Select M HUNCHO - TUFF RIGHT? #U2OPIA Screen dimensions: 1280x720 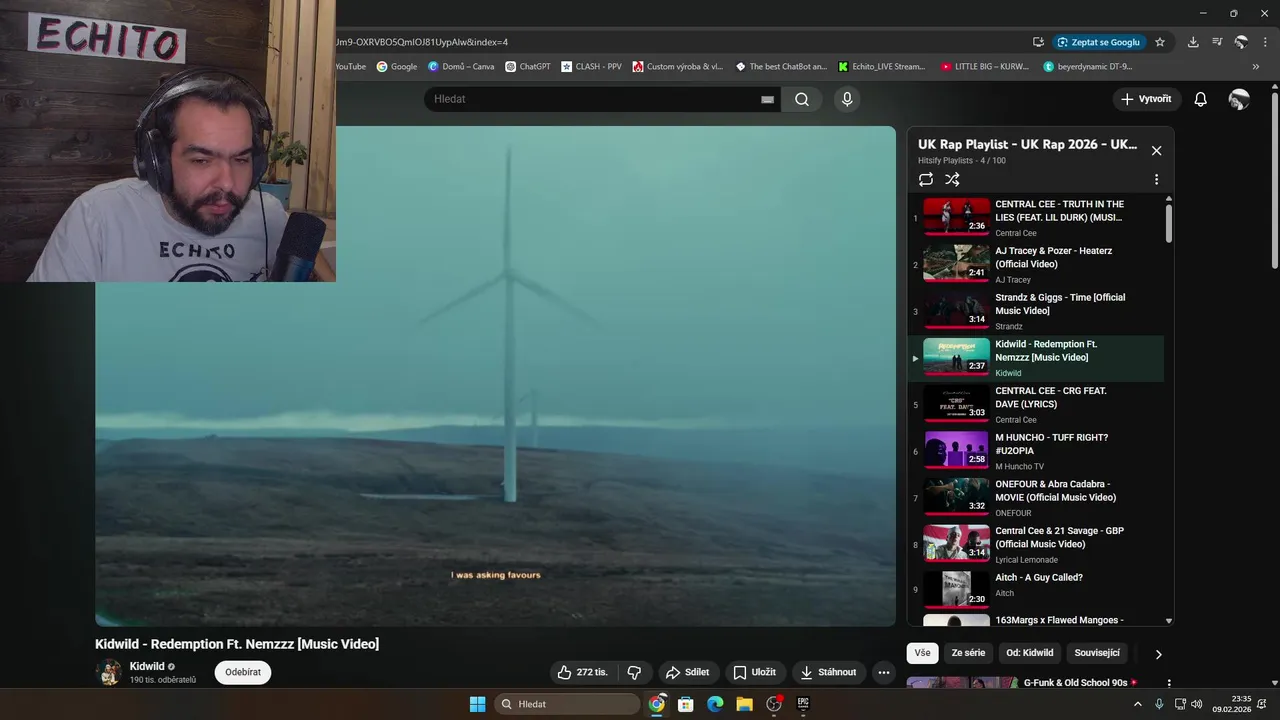[1035, 451]
